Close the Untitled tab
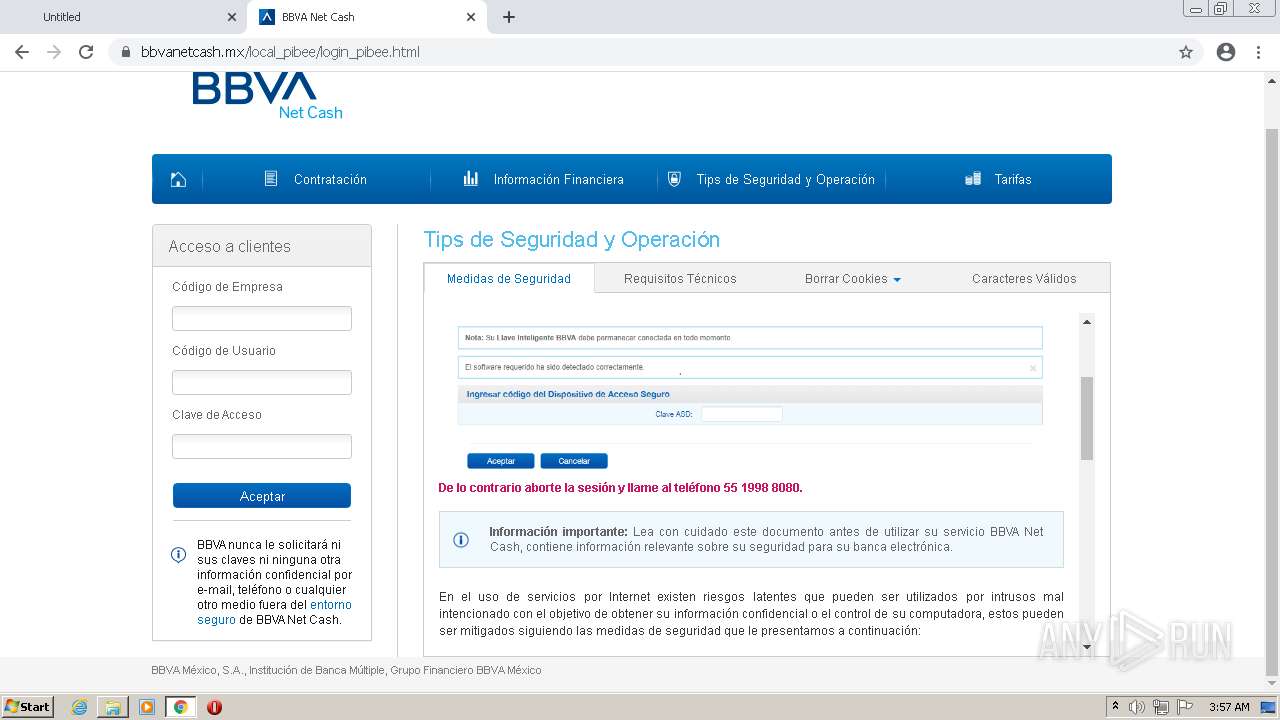 click(x=232, y=17)
